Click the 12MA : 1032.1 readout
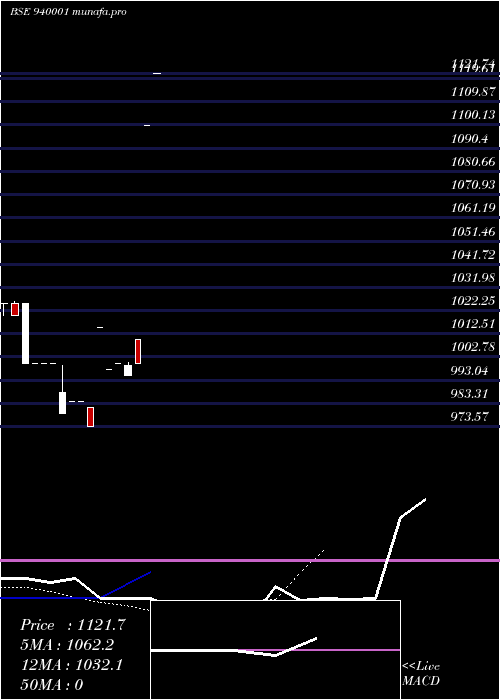This screenshot has width=500, height=700. (72, 665)
